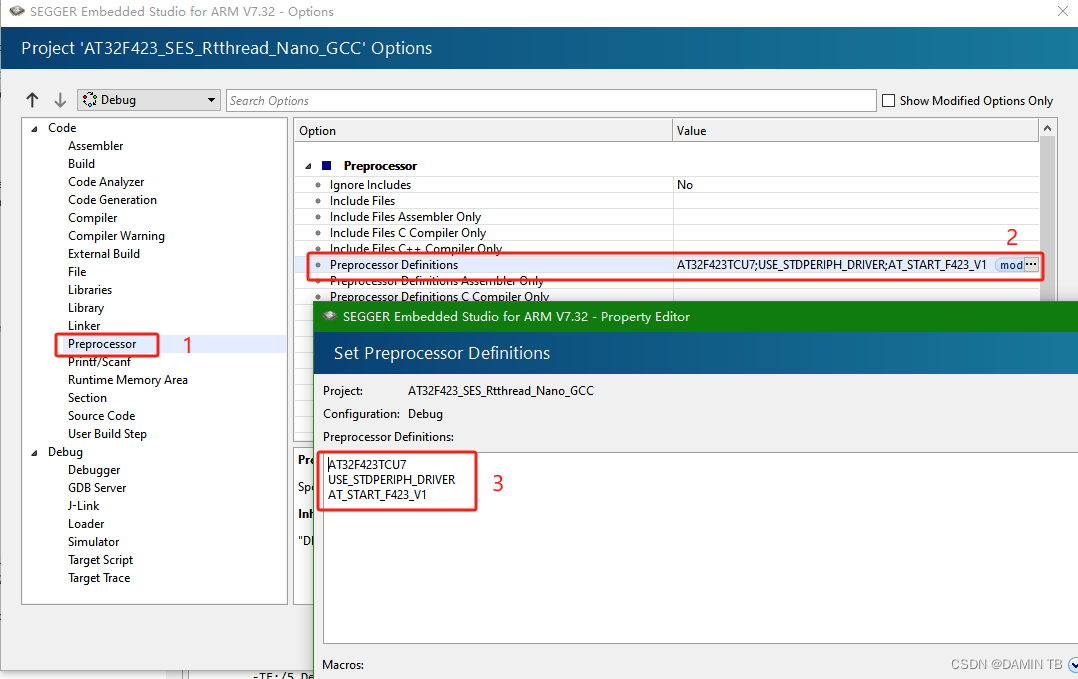Close the Options window
Viewport: 1078px width, 679px height.
pyautogui.click(x=1062, y=12)
